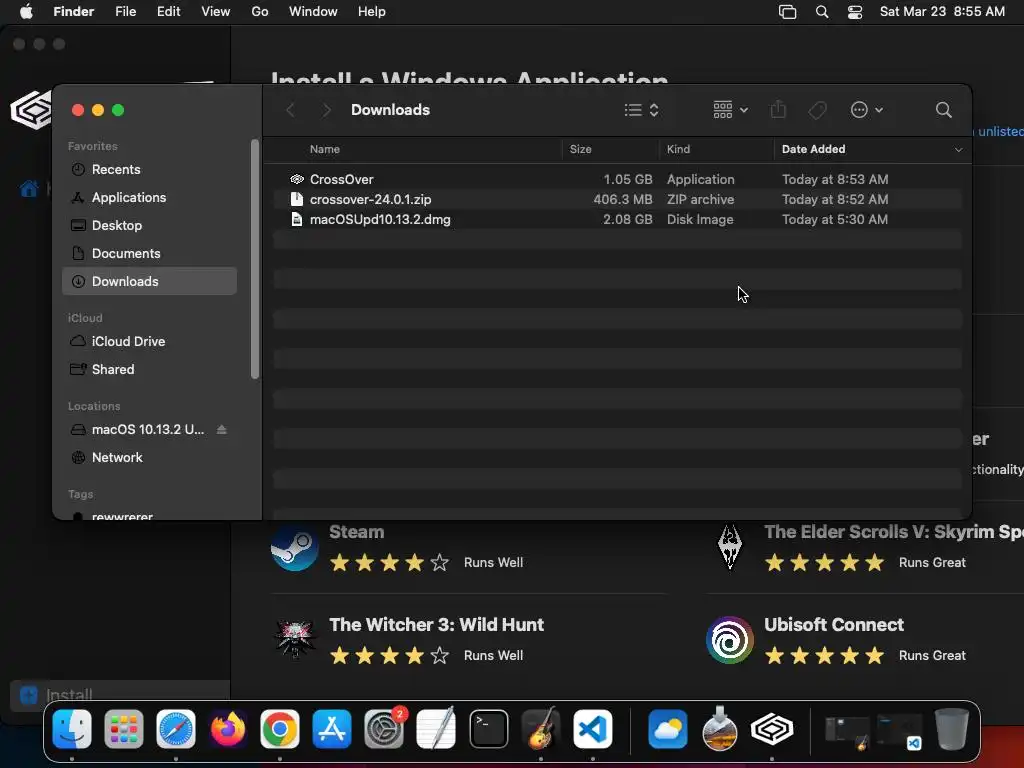Open GarageBand from the Dock

tap(541, 728)
